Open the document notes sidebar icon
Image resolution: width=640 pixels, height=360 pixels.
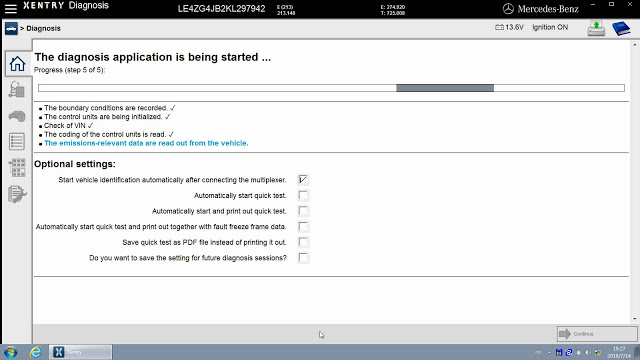pyautogui.click(x=17, y=194)
